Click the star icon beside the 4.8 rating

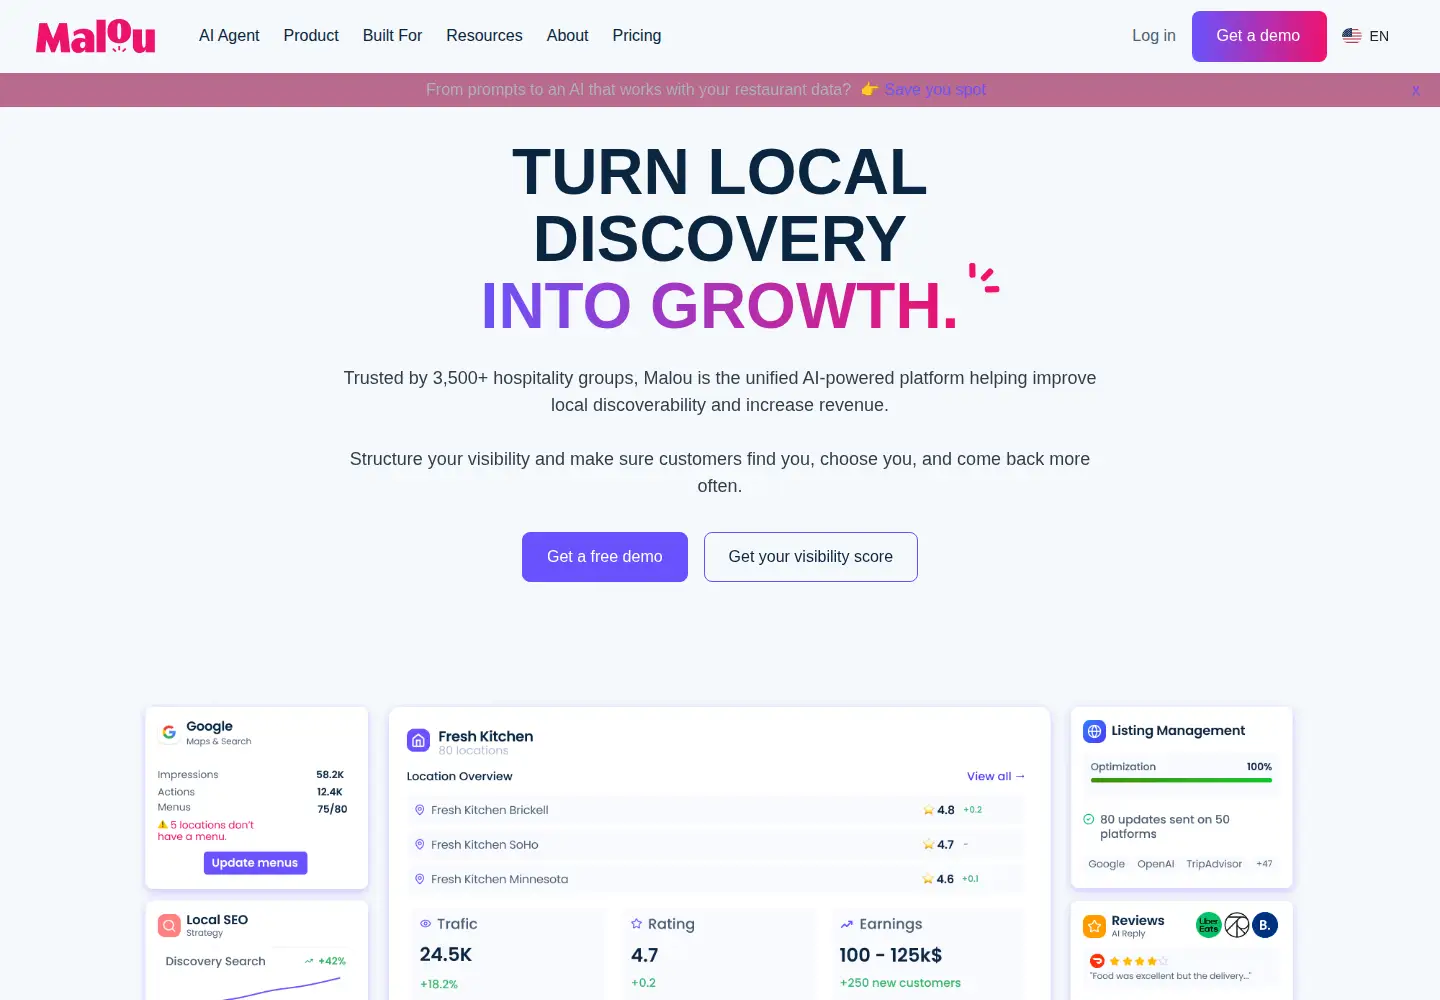[x=928, y=810]
